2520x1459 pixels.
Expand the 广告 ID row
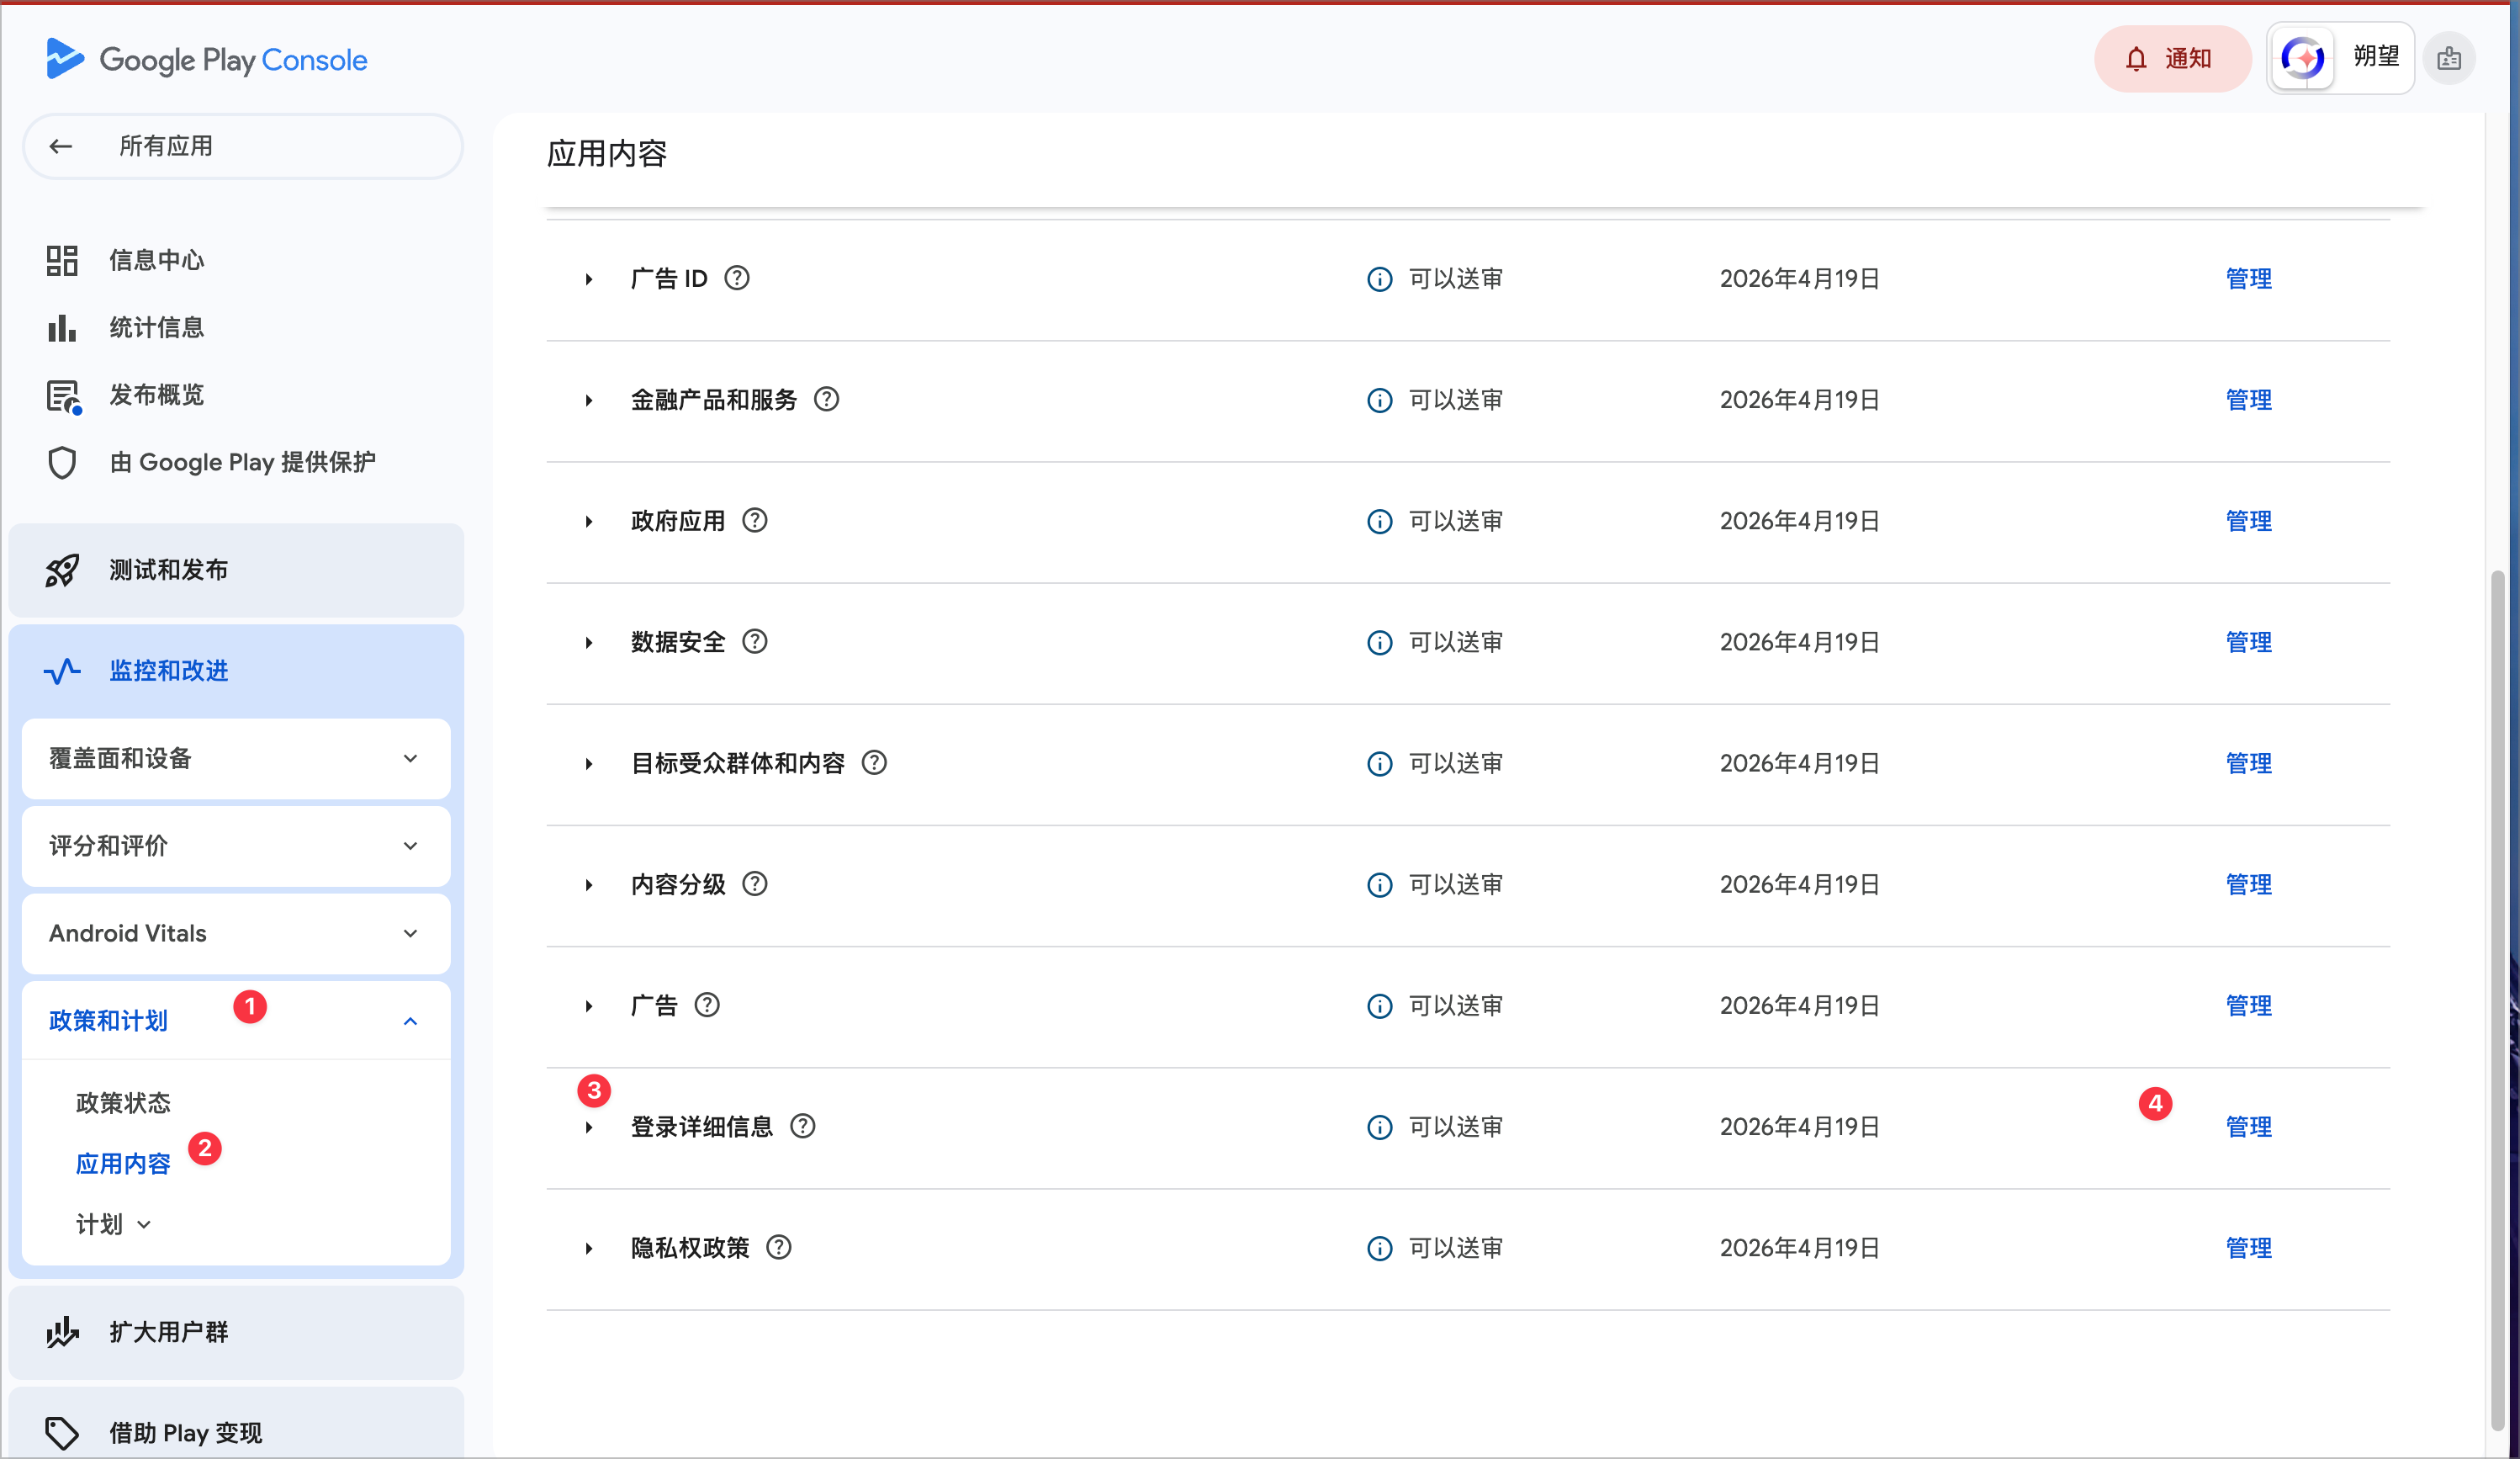pyautogui.click(x=589, y=279)
